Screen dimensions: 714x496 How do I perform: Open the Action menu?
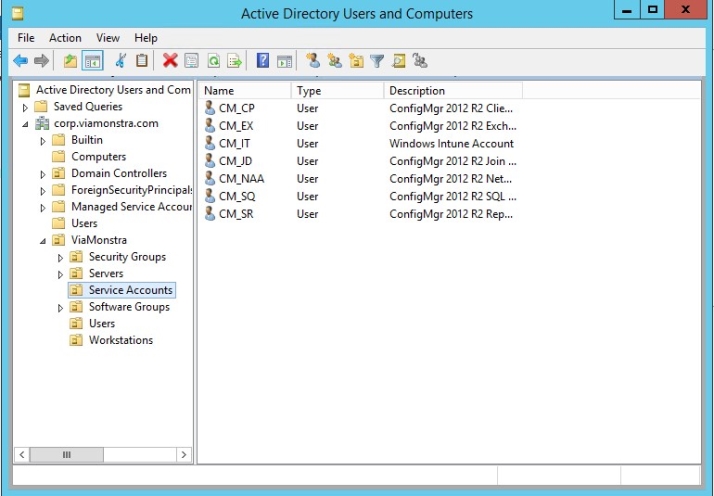(x=65, y=38)
